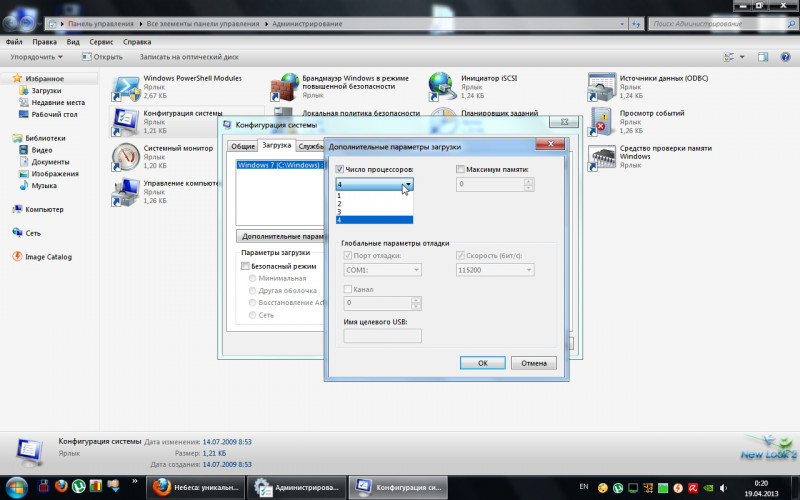Enable Максимум памяти checkbox

point(460,169)
